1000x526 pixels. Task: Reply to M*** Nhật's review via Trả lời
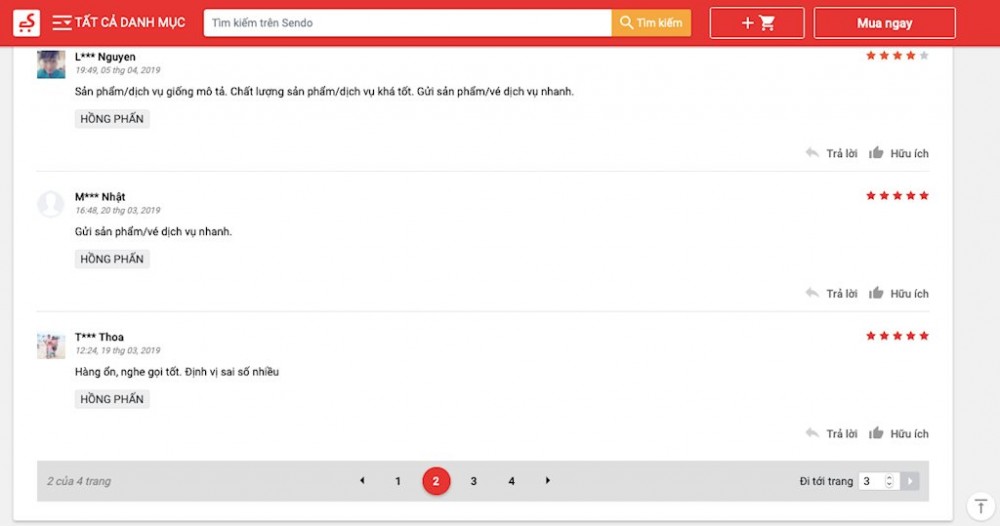[x=832, y=293]
